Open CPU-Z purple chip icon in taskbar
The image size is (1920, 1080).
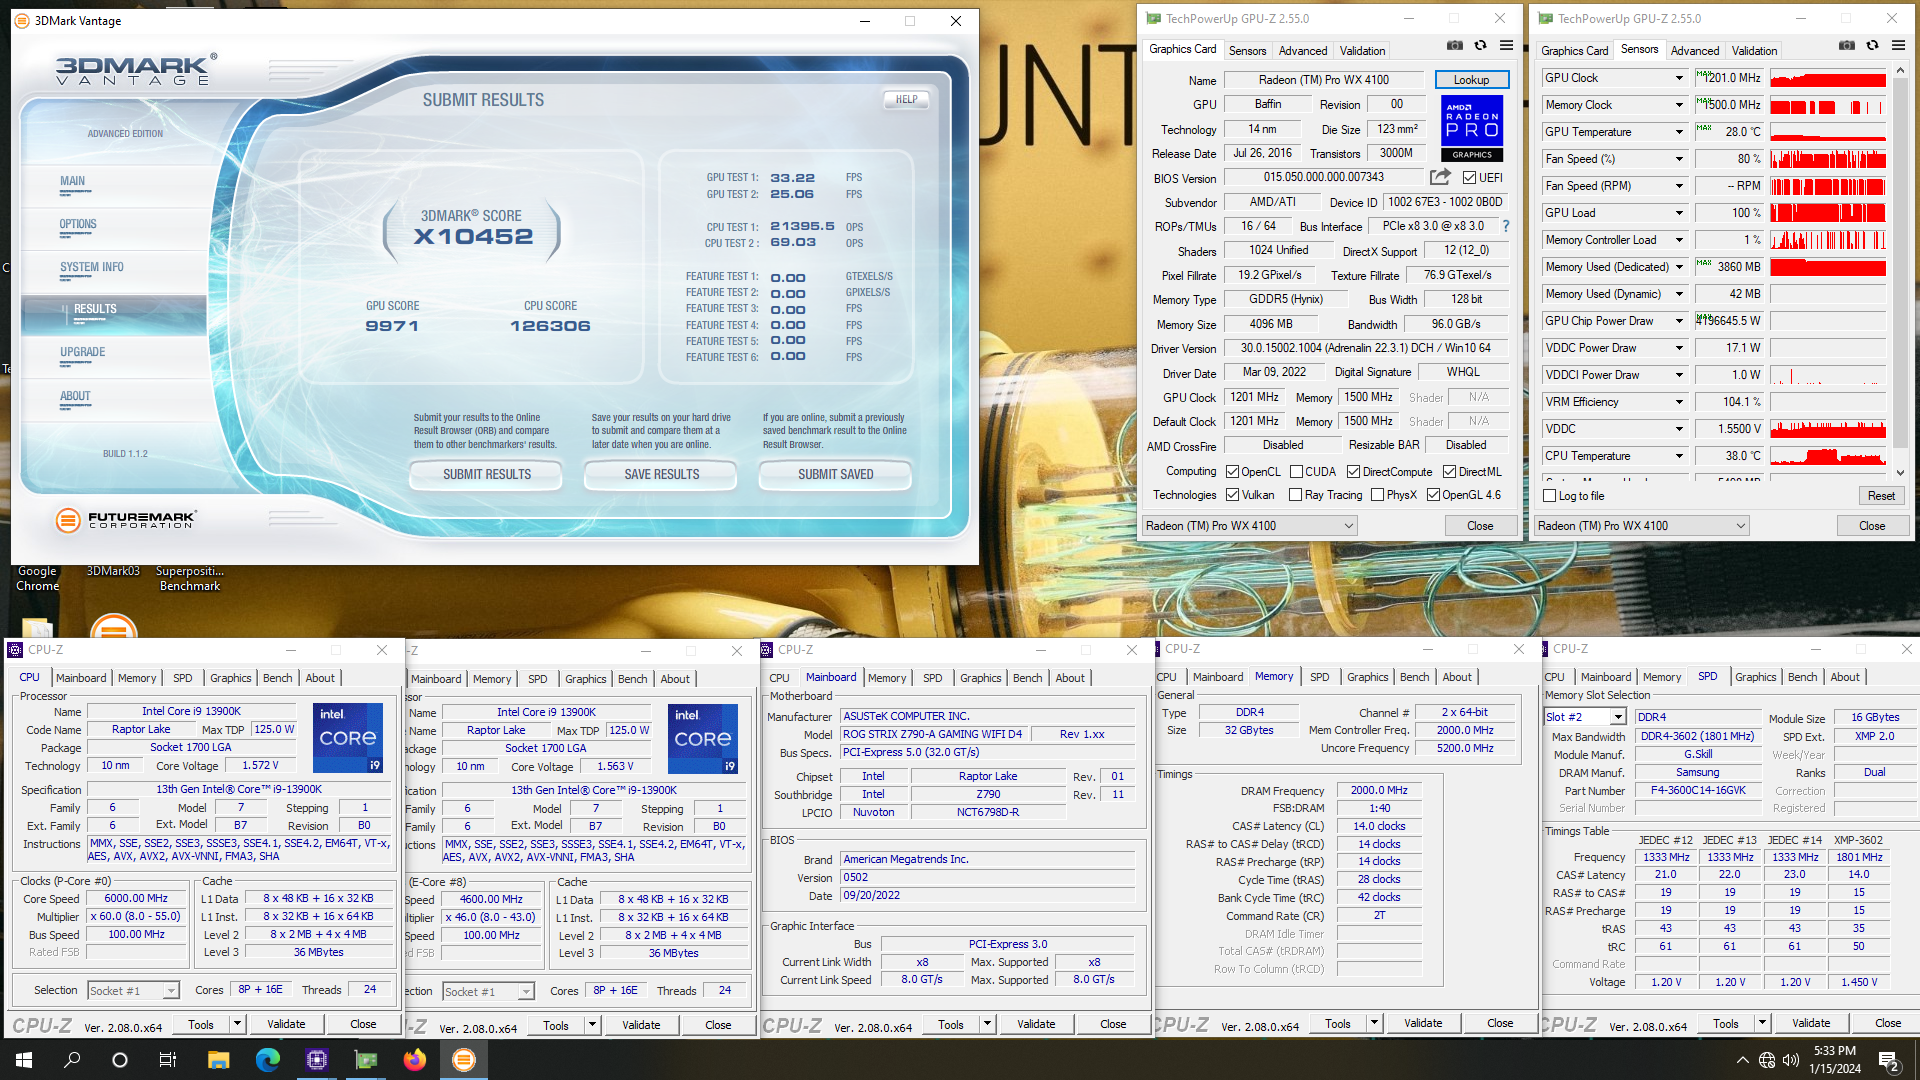(316, 1060)
